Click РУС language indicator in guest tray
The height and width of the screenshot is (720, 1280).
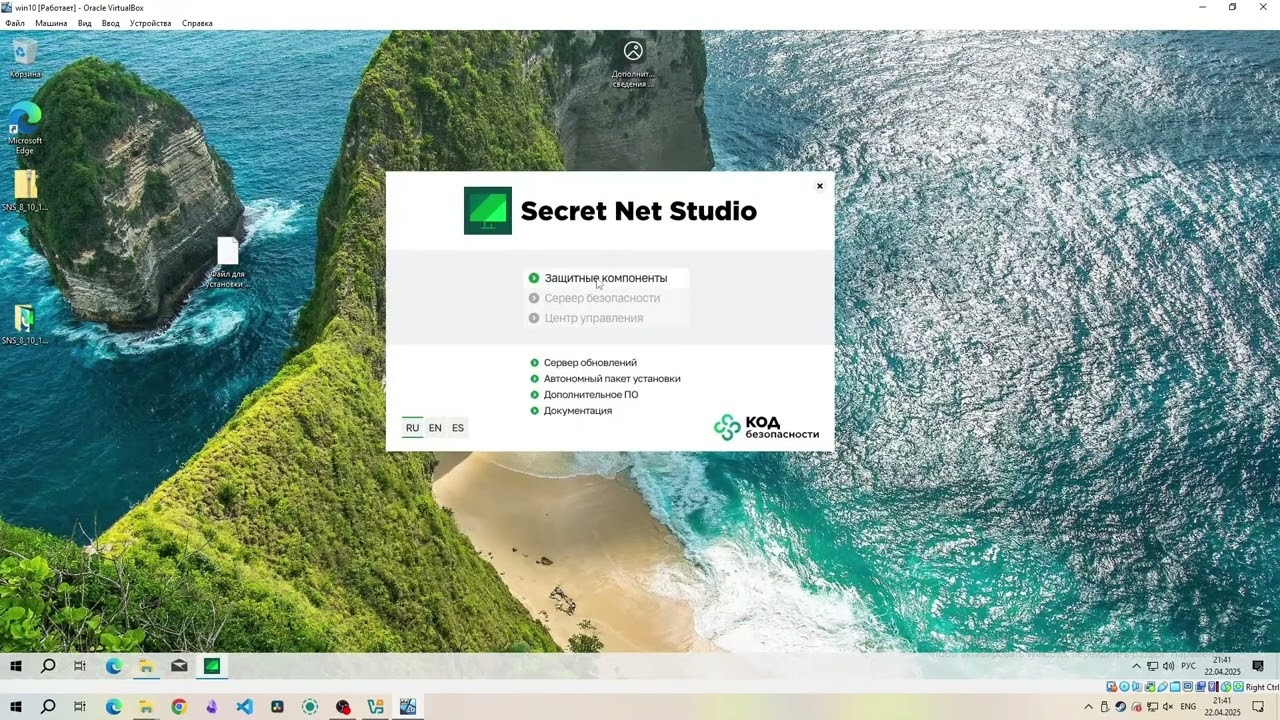(x=1189, y=666)
